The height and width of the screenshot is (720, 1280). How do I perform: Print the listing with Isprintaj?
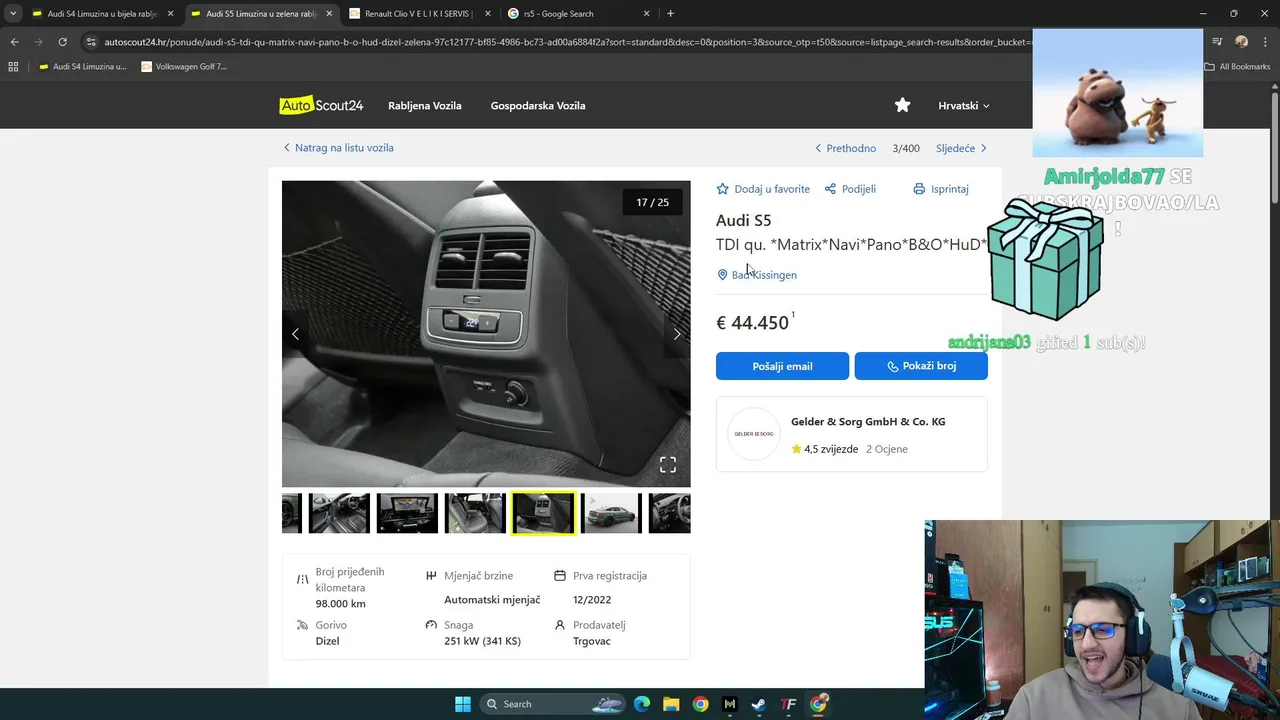pos(941,189)
